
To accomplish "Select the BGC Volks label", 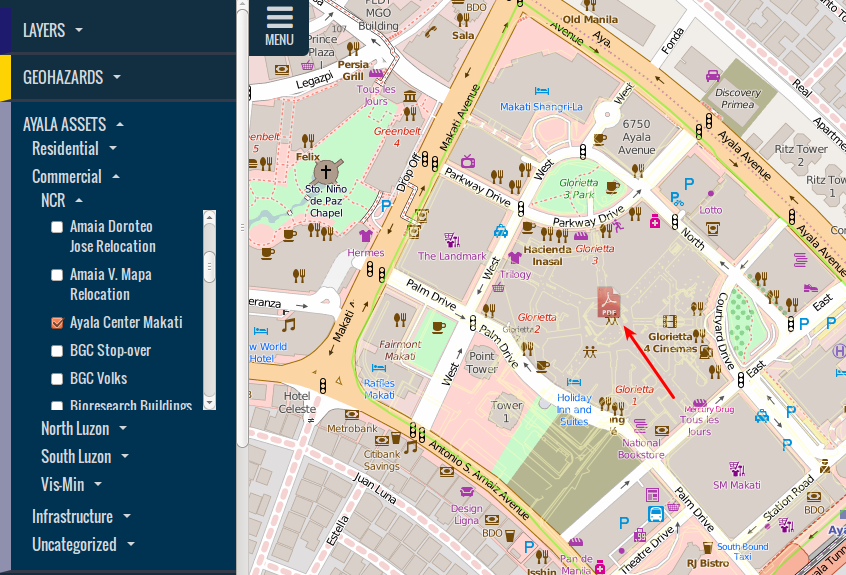I will 99,379.
